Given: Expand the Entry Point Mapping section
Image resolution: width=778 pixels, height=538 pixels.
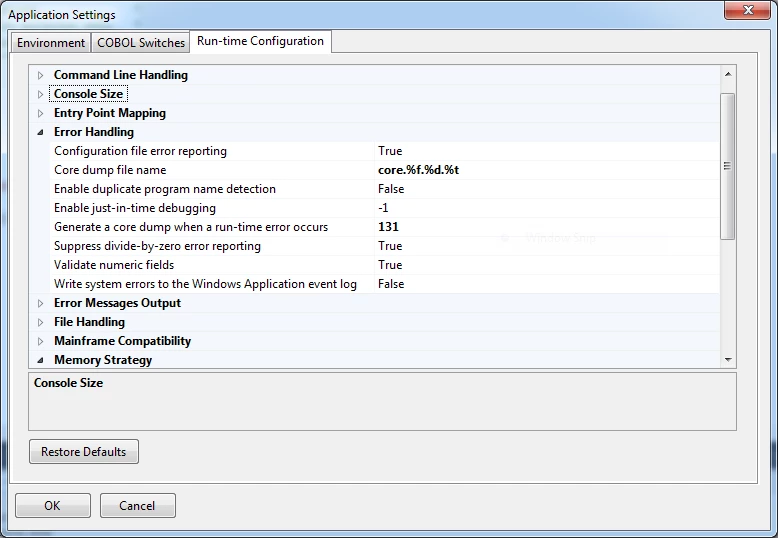Looking at the screenshot, I should point(41,113).
